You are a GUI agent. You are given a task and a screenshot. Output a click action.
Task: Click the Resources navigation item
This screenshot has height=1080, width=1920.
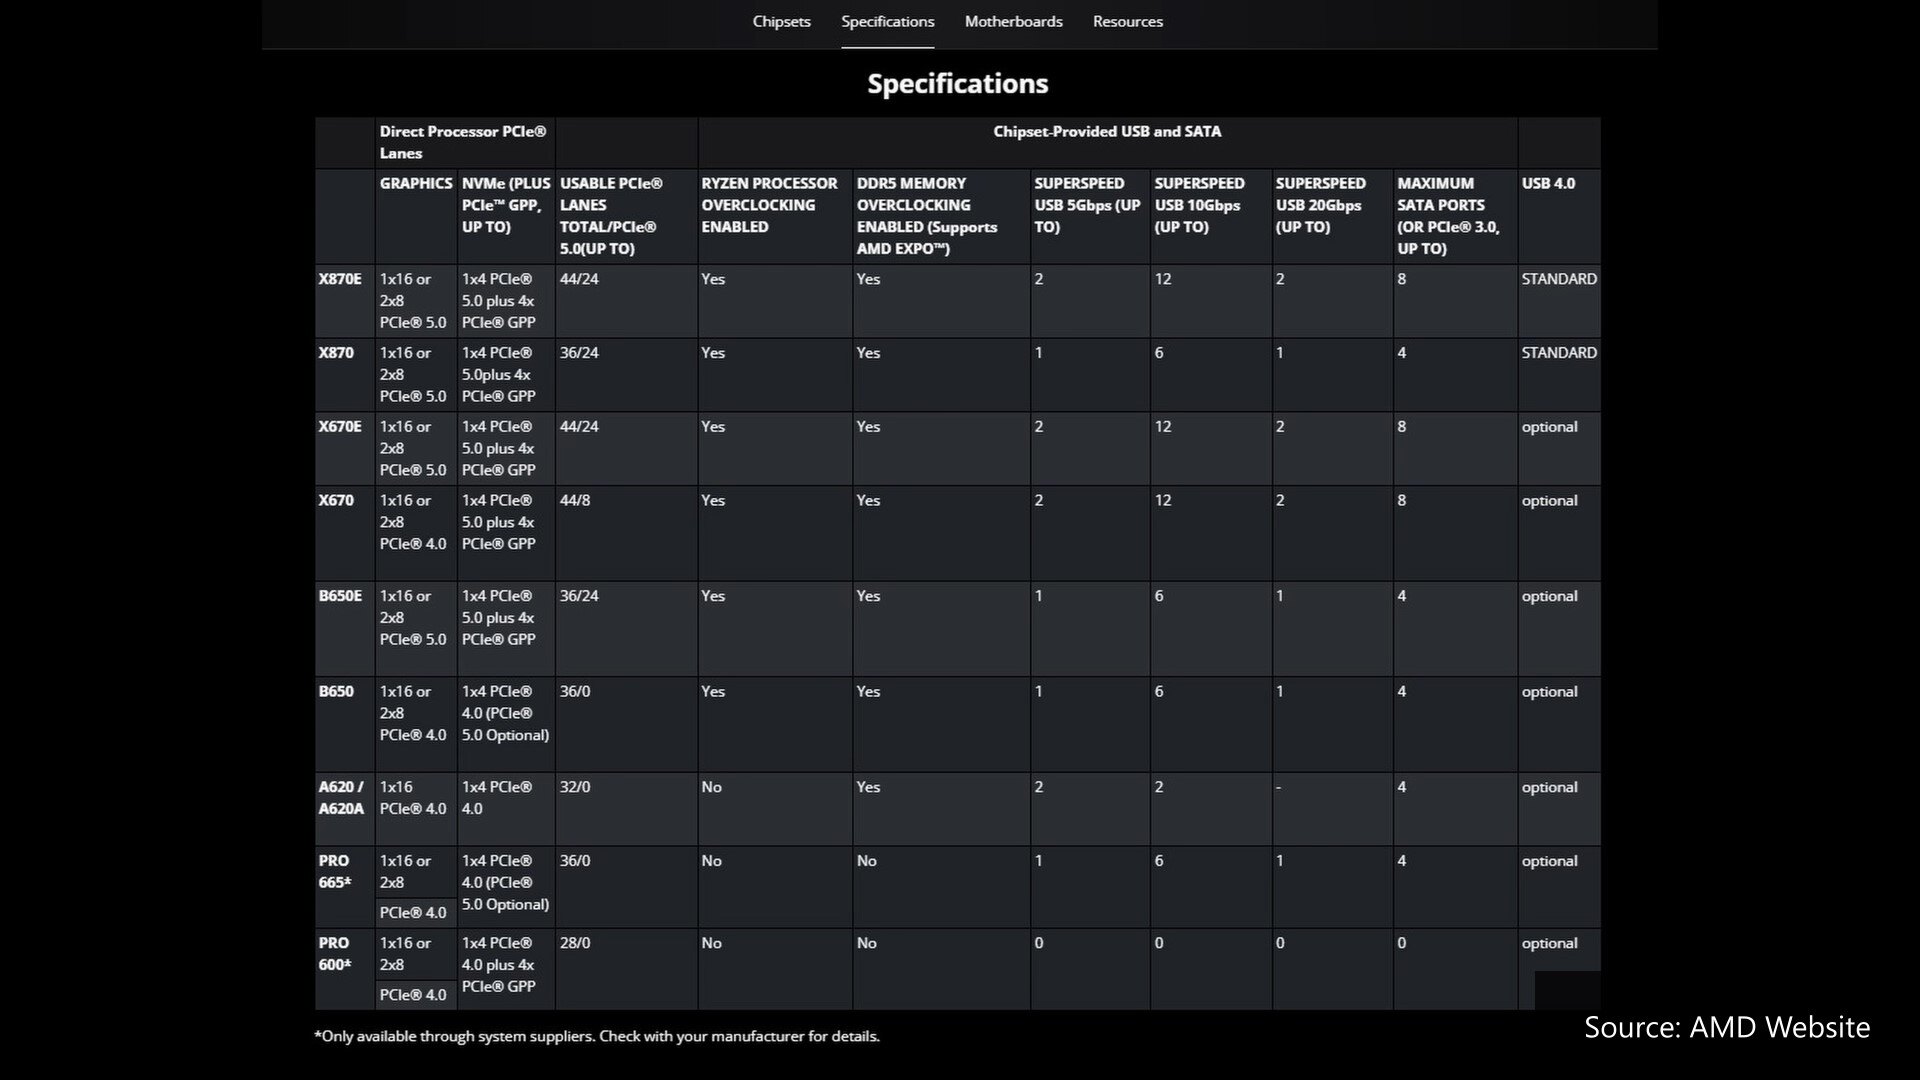tap(1127, 21)
